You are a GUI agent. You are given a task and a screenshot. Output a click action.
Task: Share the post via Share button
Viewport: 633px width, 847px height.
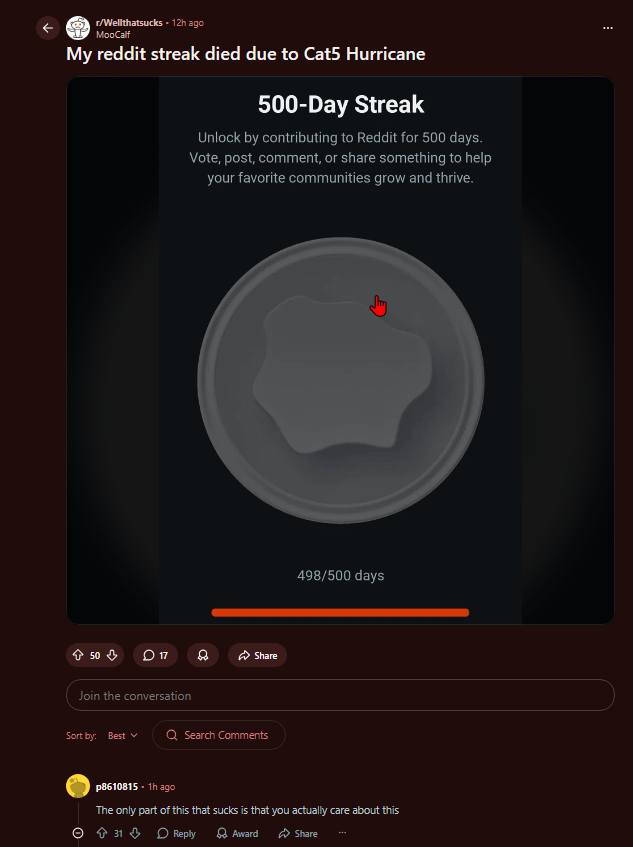pos(257,655)
